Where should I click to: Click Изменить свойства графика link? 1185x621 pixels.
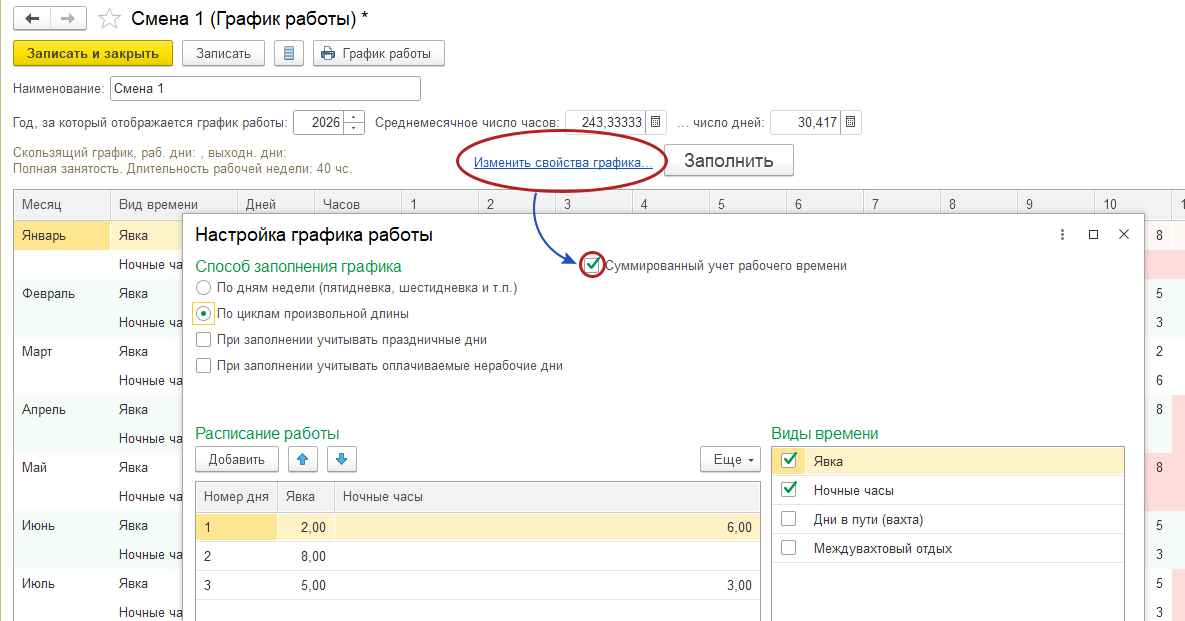pyautogui.click(x=563, y=162)
